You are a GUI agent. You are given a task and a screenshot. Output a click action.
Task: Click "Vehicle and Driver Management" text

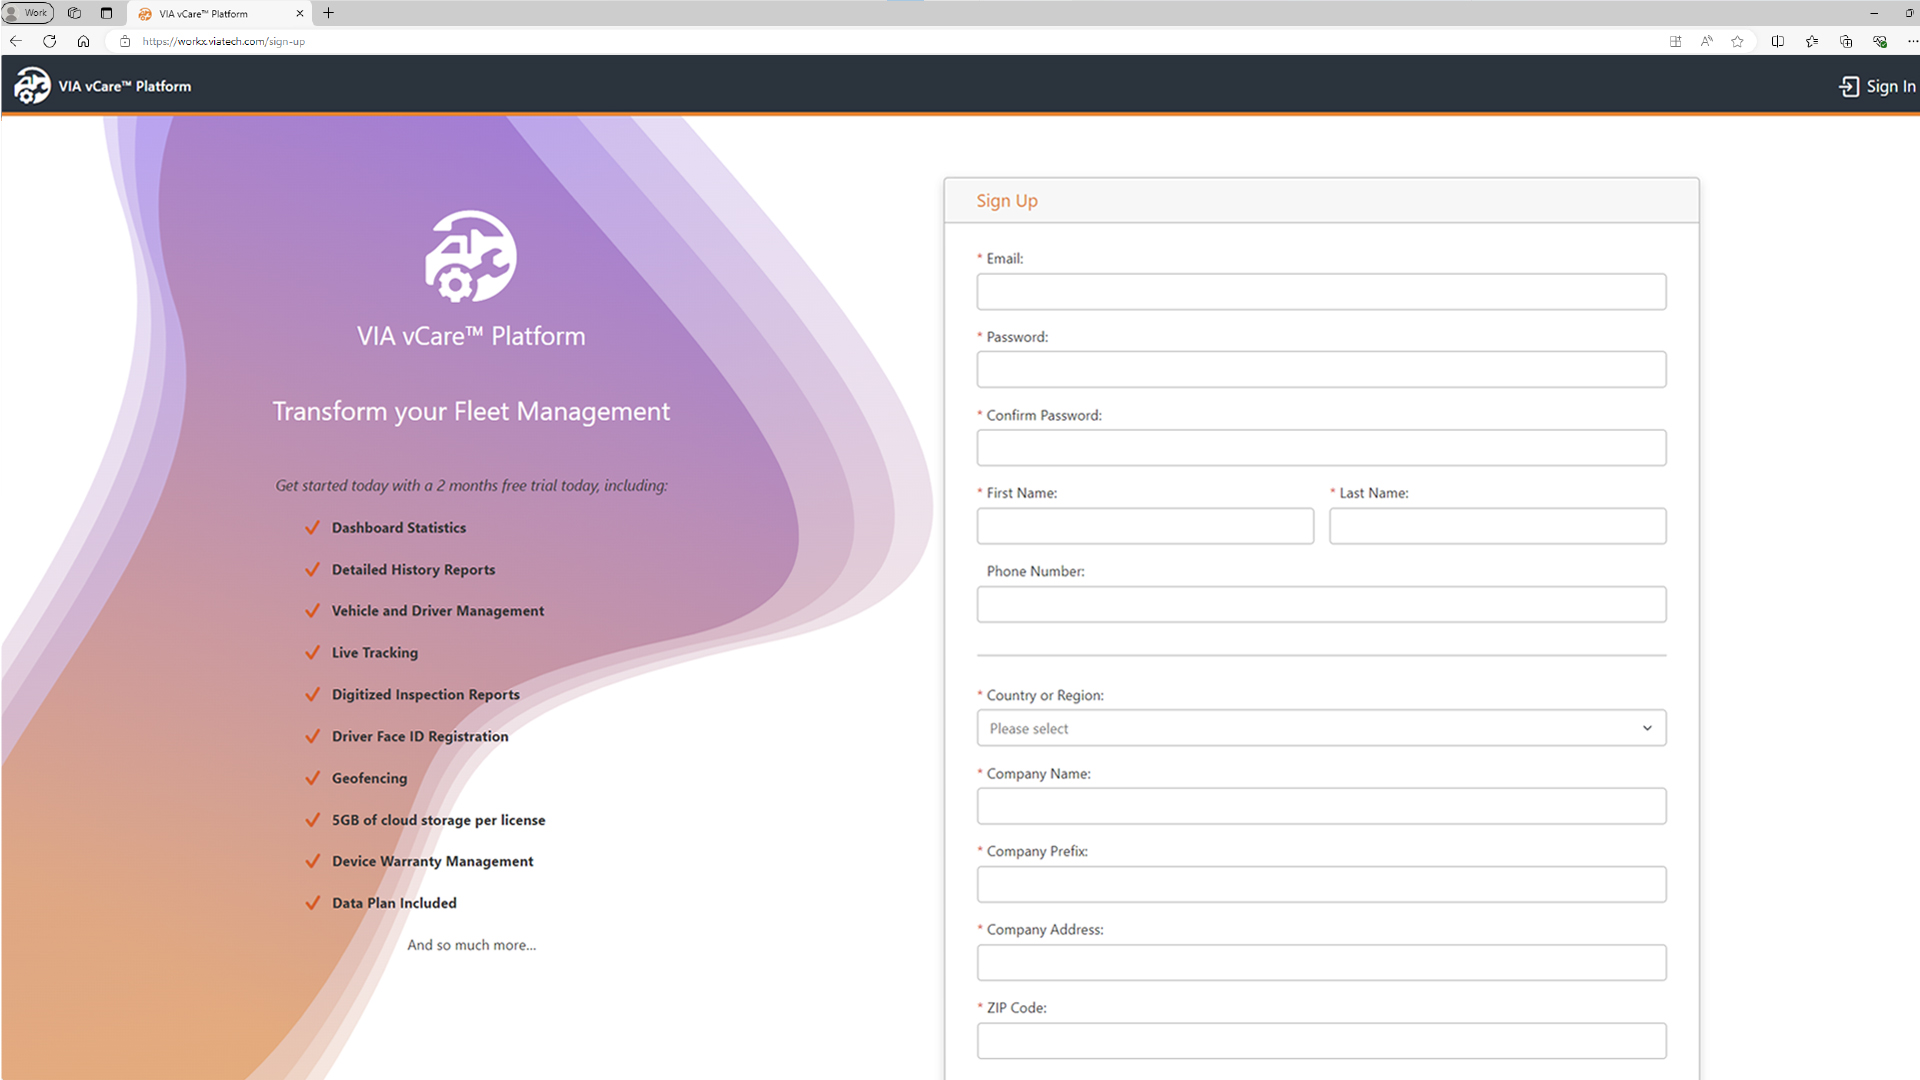437,611
